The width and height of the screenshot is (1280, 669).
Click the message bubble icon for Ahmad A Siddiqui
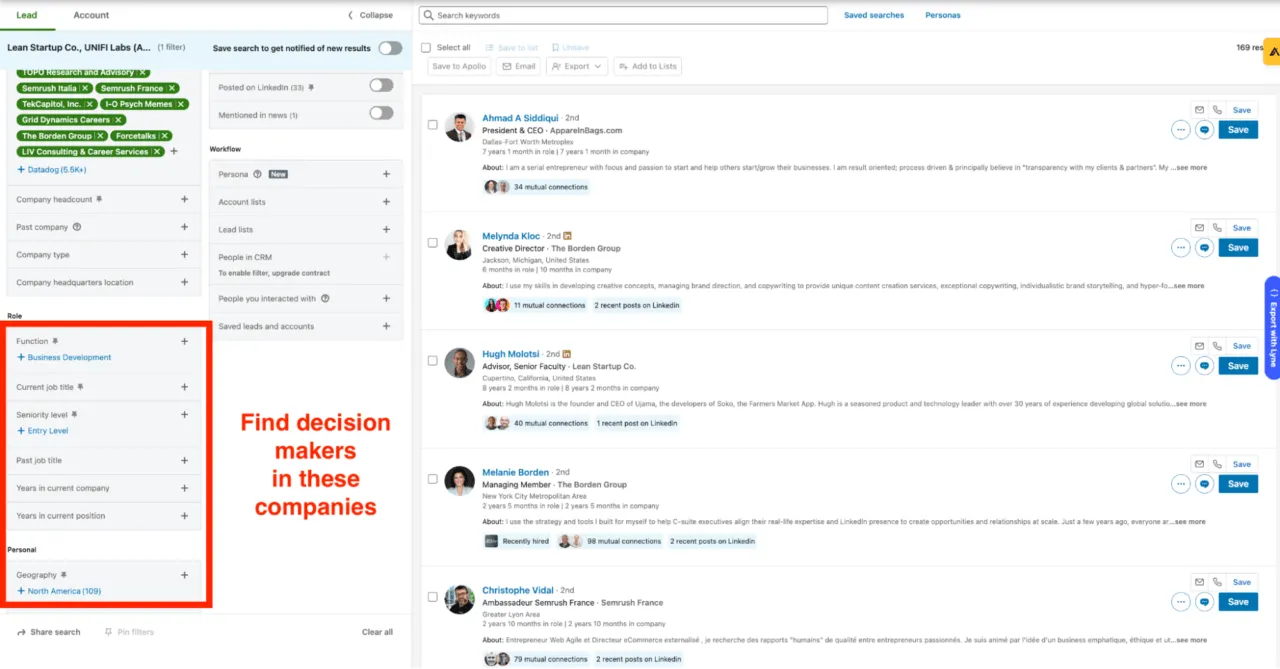coord(1205,129)
